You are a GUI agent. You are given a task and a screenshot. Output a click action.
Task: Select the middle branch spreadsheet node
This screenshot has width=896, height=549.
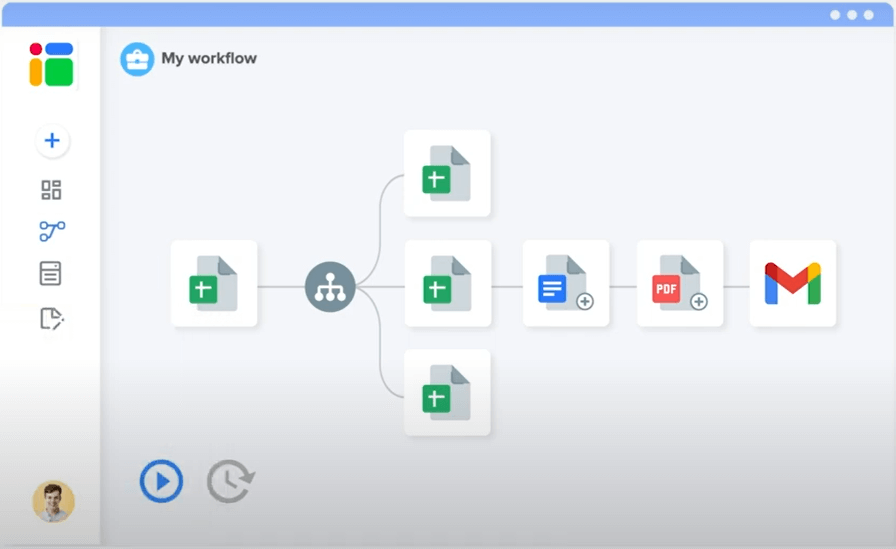[447, 283]
